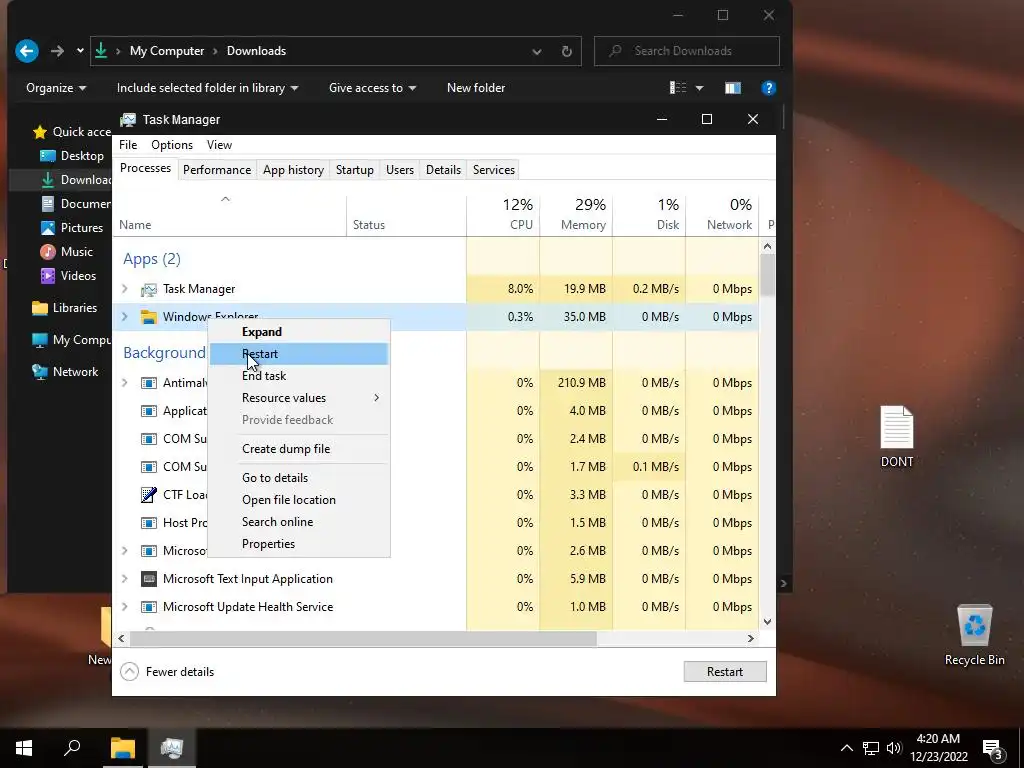Screen dimensions: 1024x768
Task: Open Resource values submenu in context menu
Action: 299,398
